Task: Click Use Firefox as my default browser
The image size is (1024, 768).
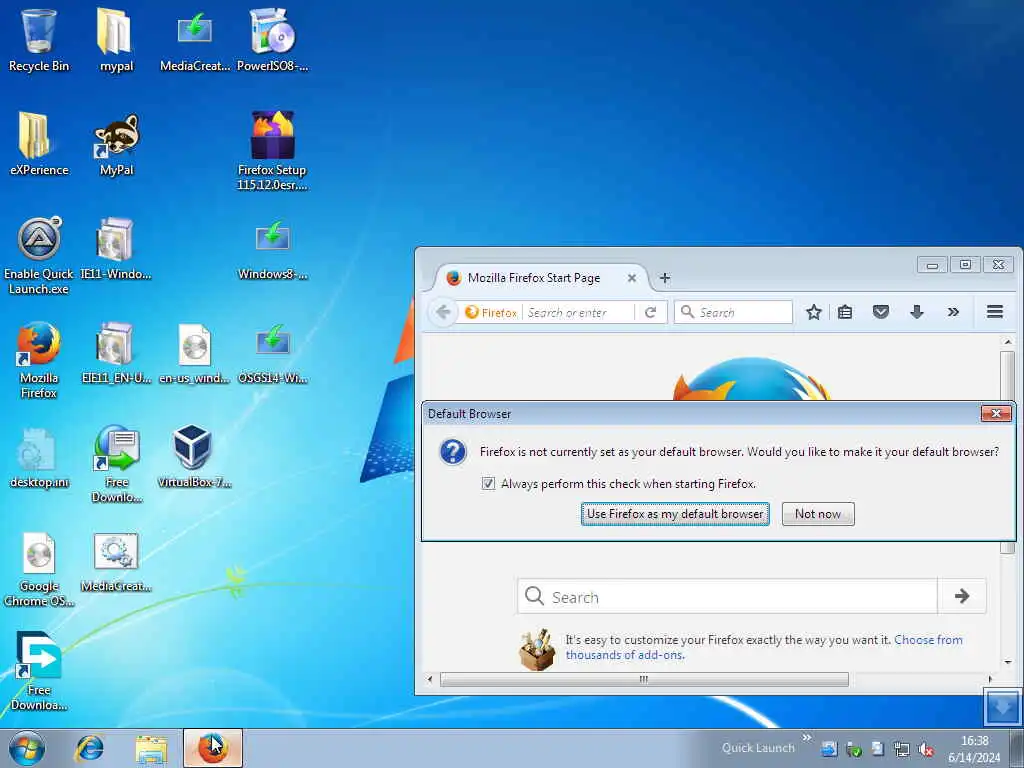Action: coord(675,514)
